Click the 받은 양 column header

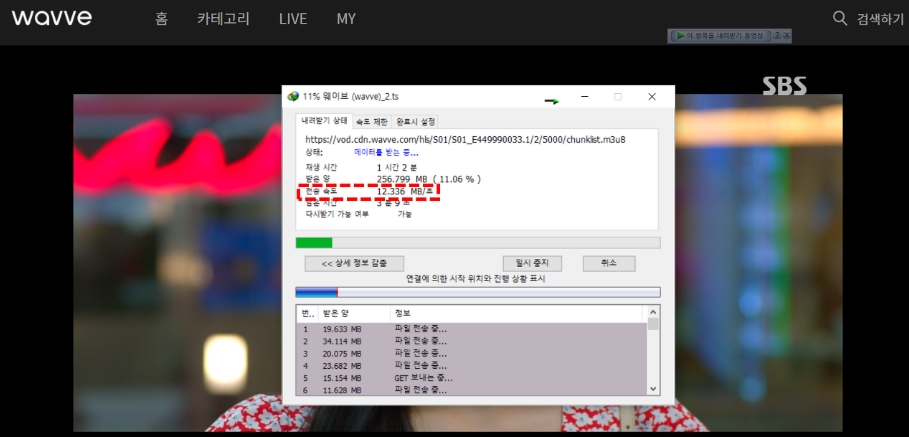353,314
